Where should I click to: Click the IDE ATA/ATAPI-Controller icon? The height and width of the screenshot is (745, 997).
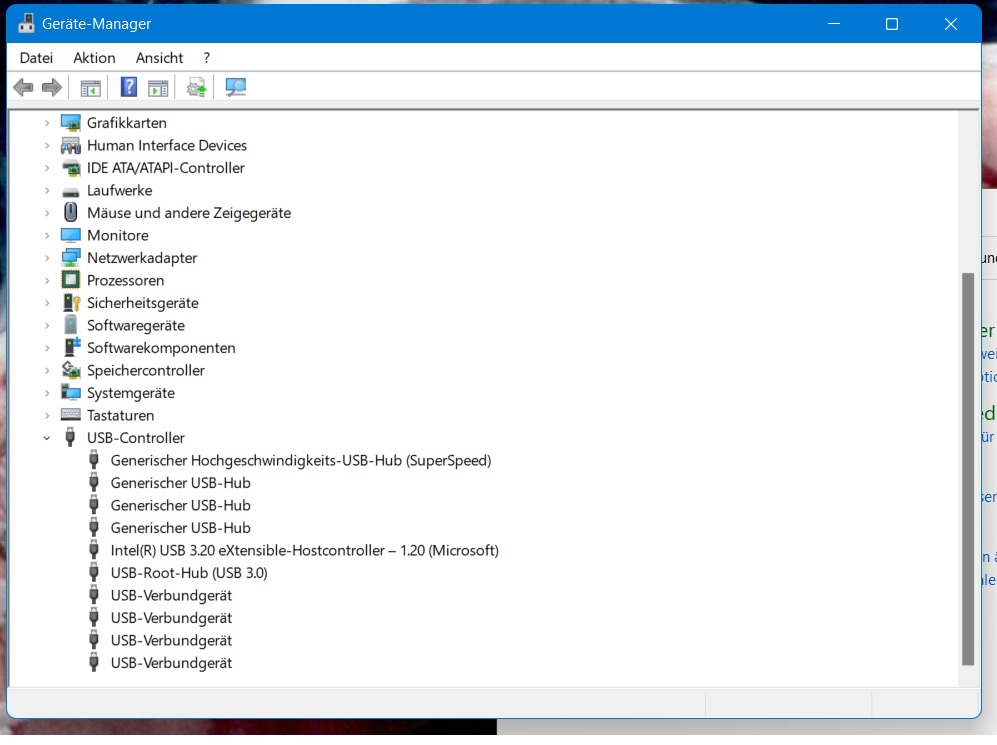71,168
